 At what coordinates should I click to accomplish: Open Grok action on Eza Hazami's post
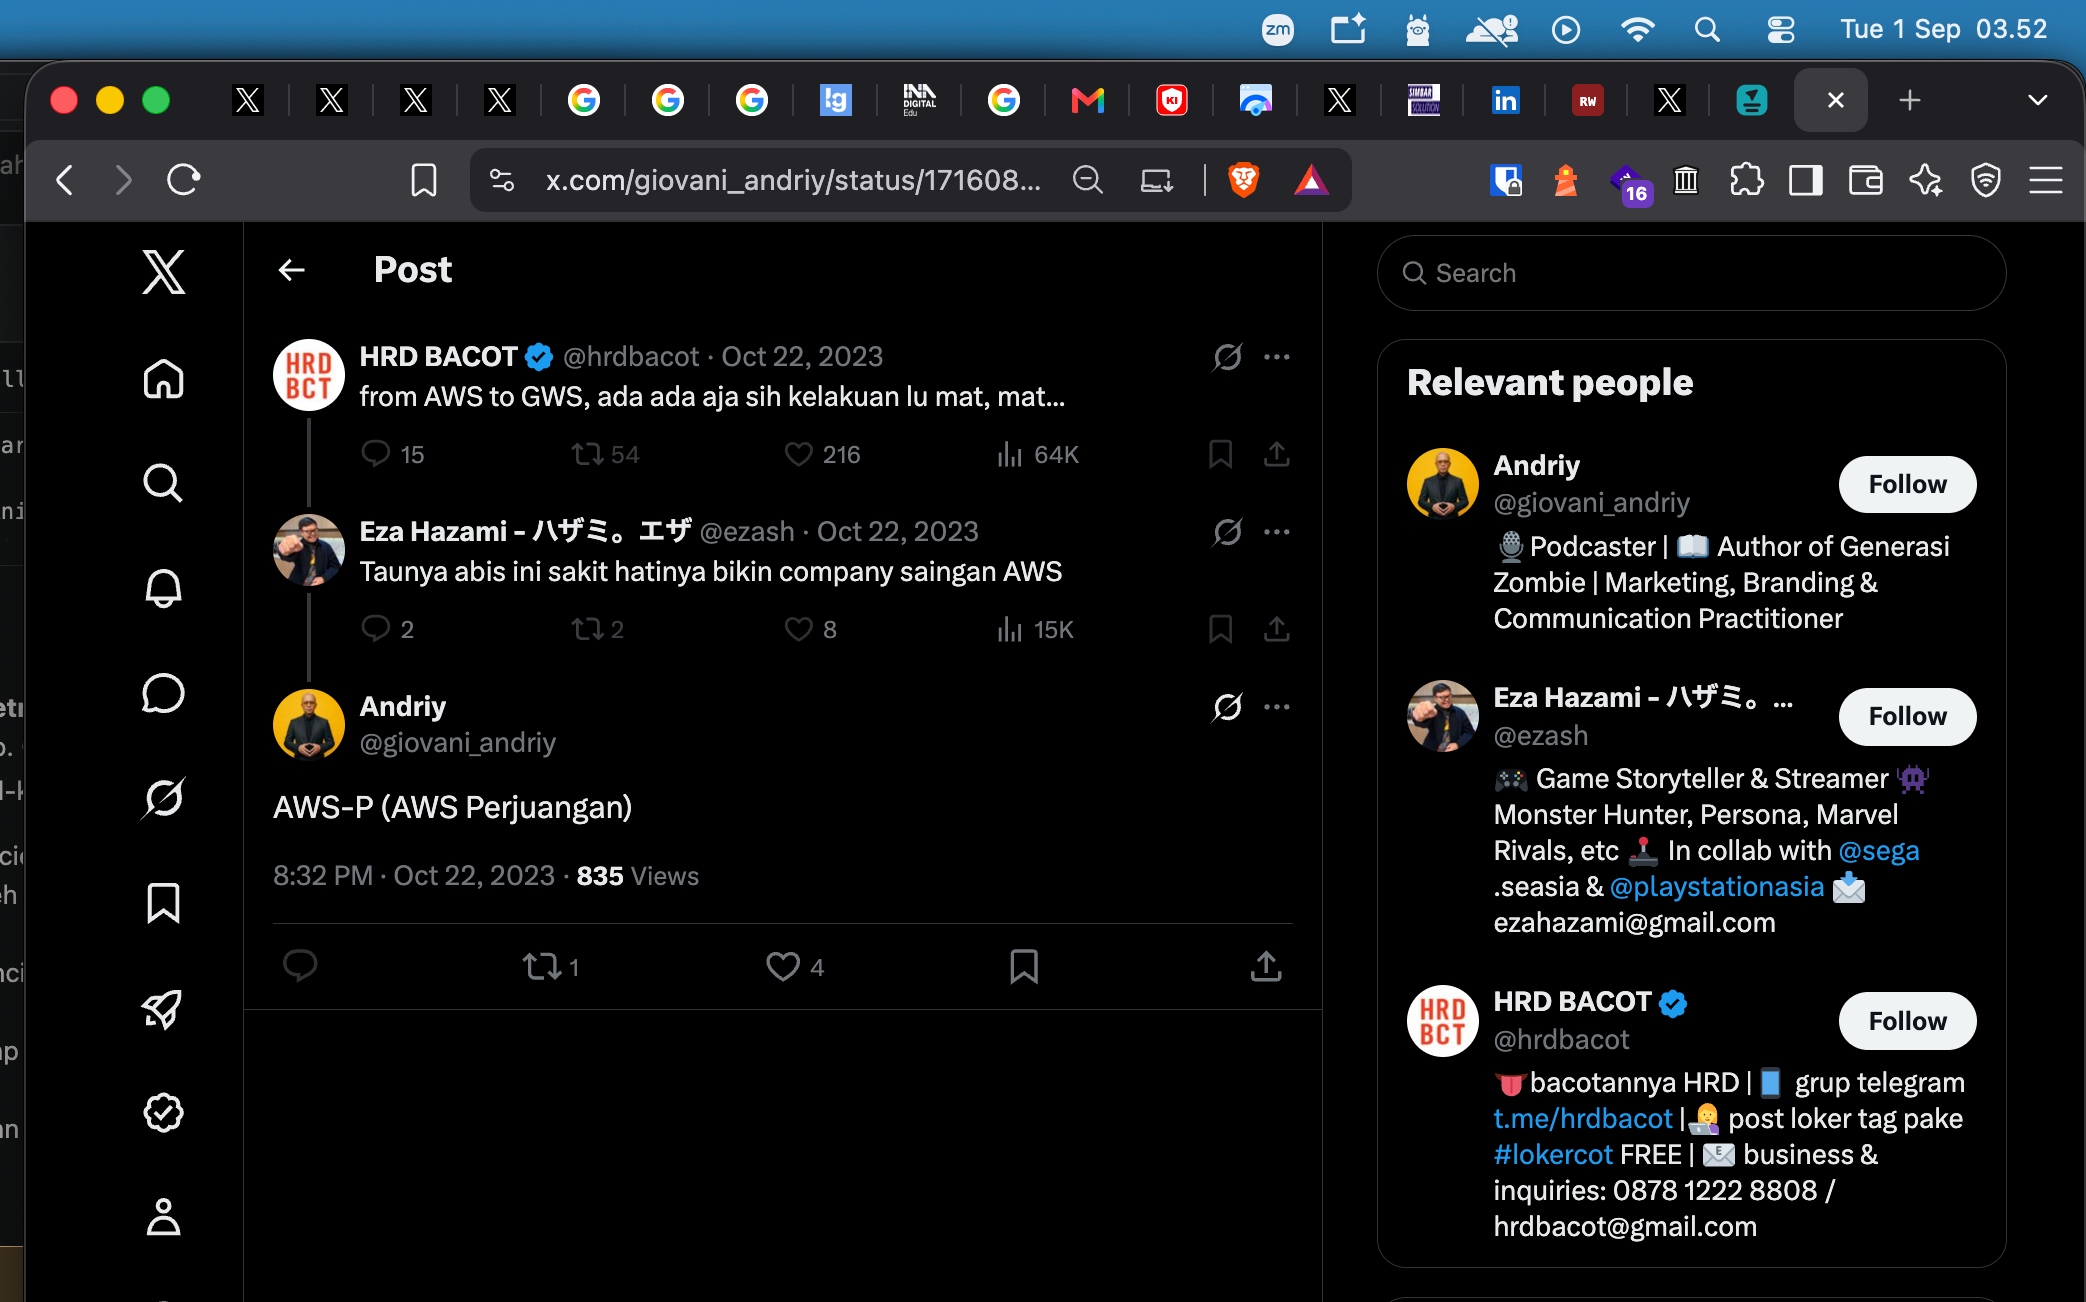click(1228, 532)
